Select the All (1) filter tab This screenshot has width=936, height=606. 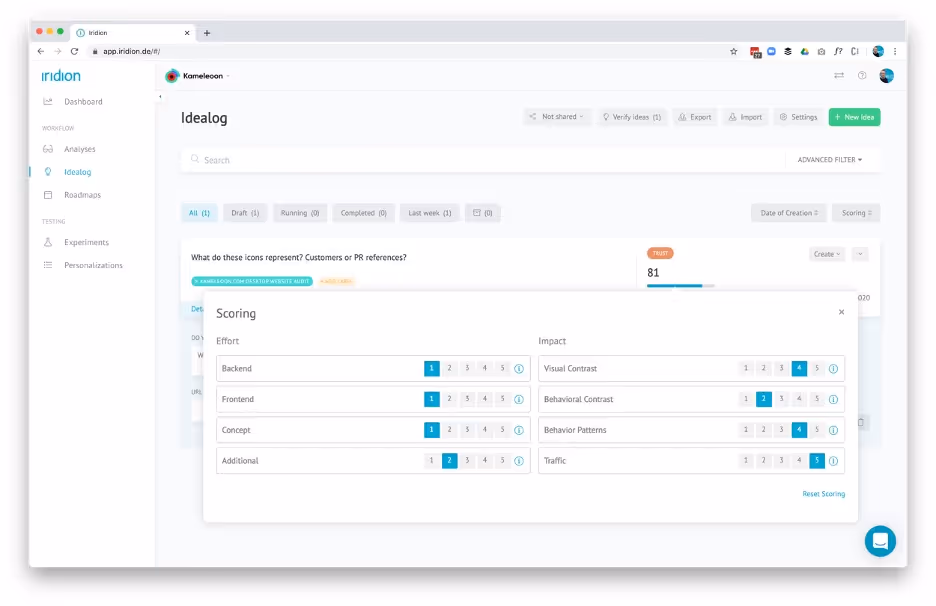(199, 213)
